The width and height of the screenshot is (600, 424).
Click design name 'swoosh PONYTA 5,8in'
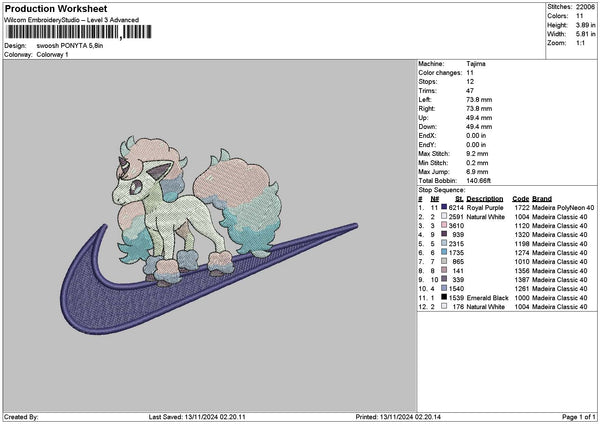pos(70,46)
